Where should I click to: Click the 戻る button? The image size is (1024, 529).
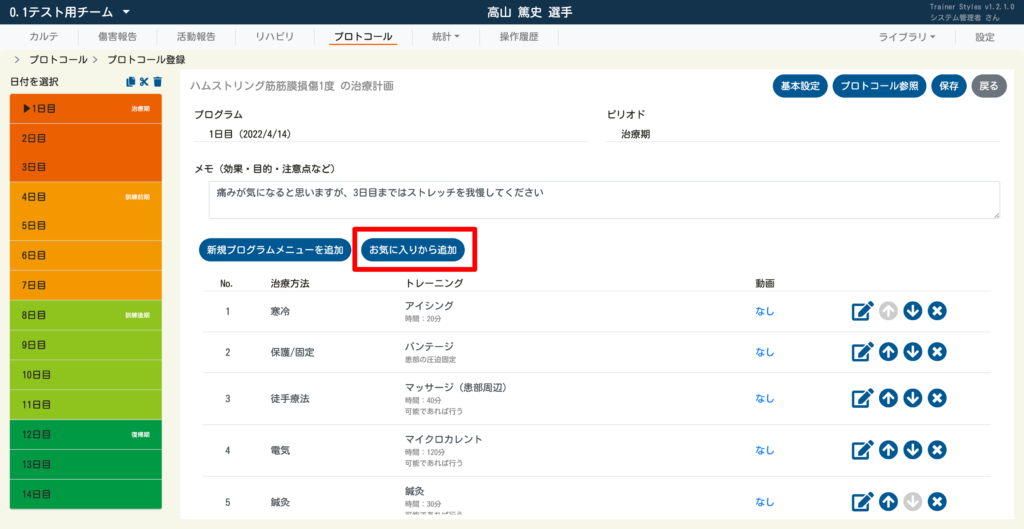(x=989, y=86)
